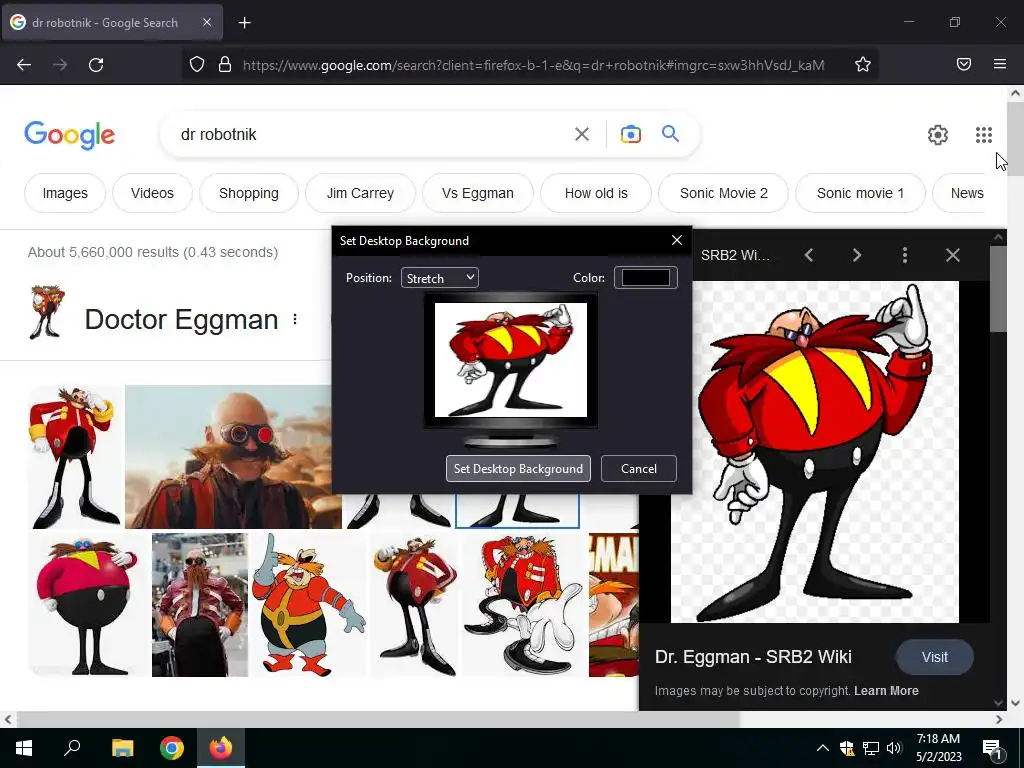The width and height of the screenshot is (1024, 768).
Task: Select the Videos filter chip
Action: 152,193
